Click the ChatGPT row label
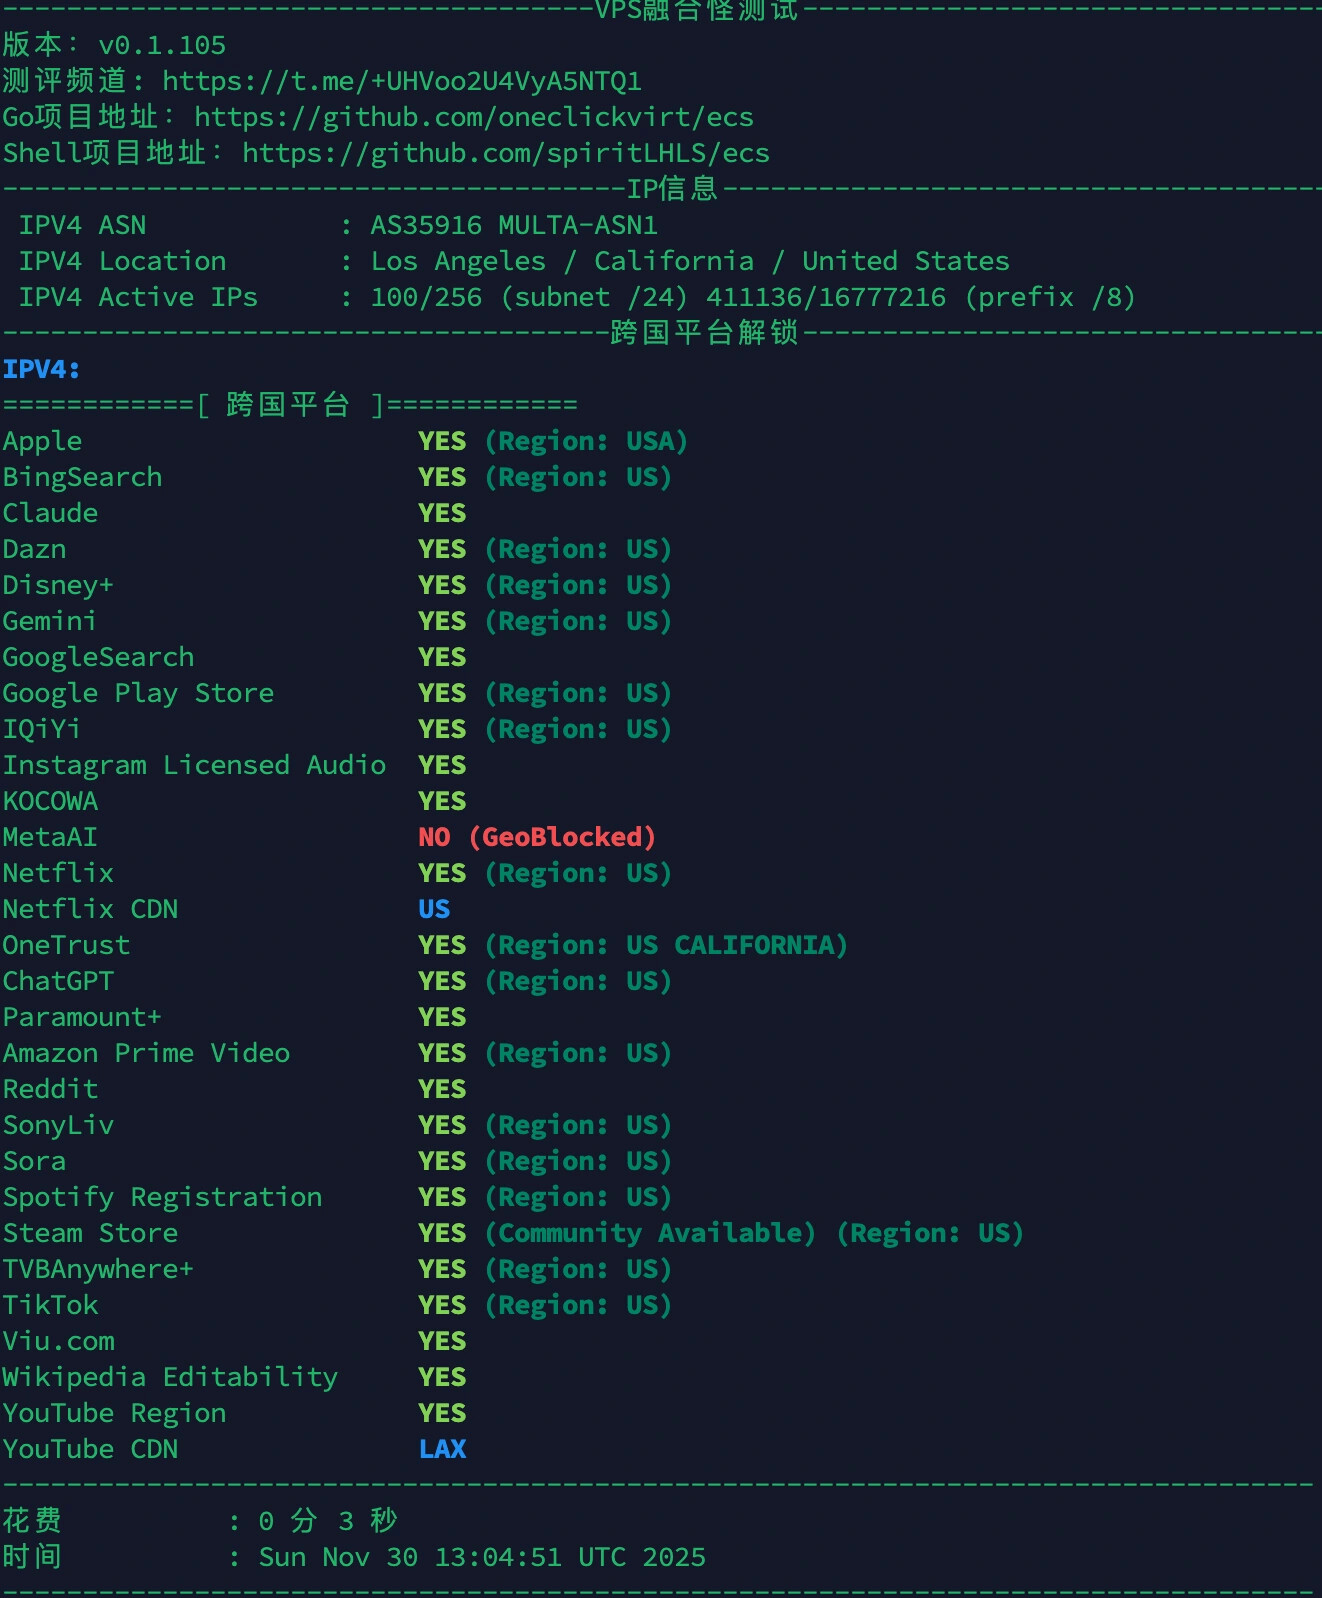The width and height of the screenshot is (1322, 1598). (58, 981)
